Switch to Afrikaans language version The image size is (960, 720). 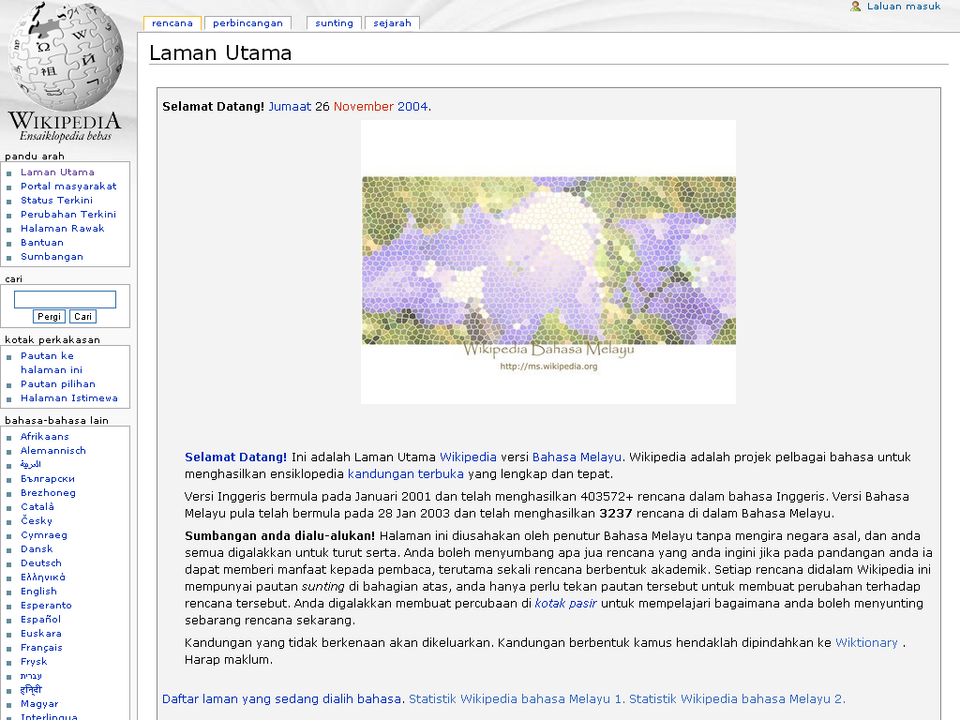point(45,437)
